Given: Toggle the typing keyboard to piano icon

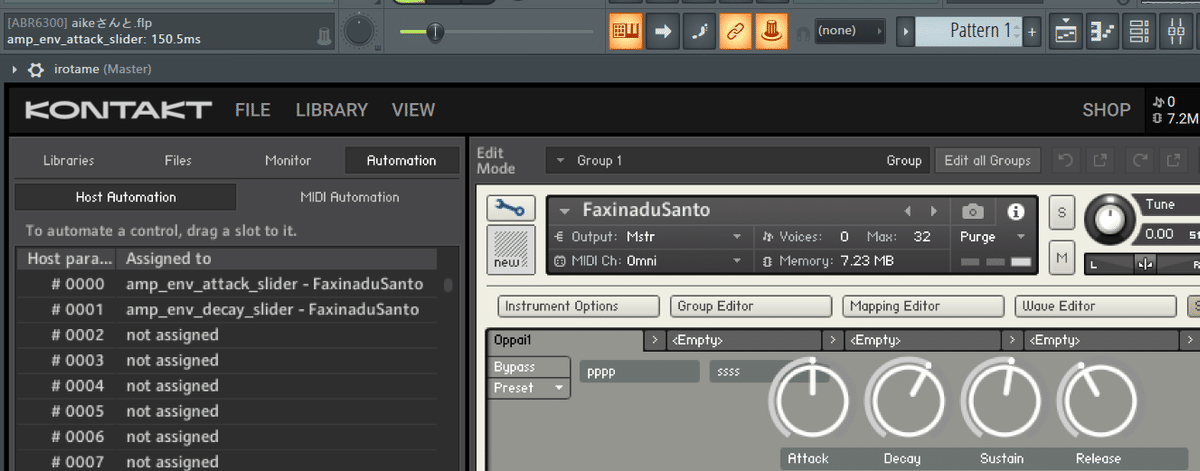Looking at the screenshot, I should (626, 31).
